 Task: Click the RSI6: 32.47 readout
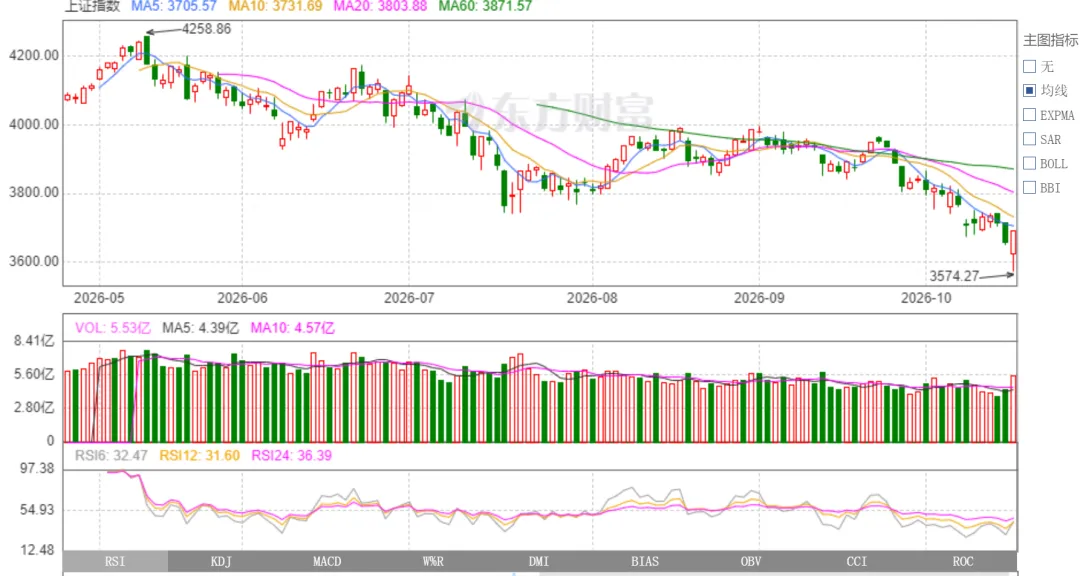click(111, 455)
